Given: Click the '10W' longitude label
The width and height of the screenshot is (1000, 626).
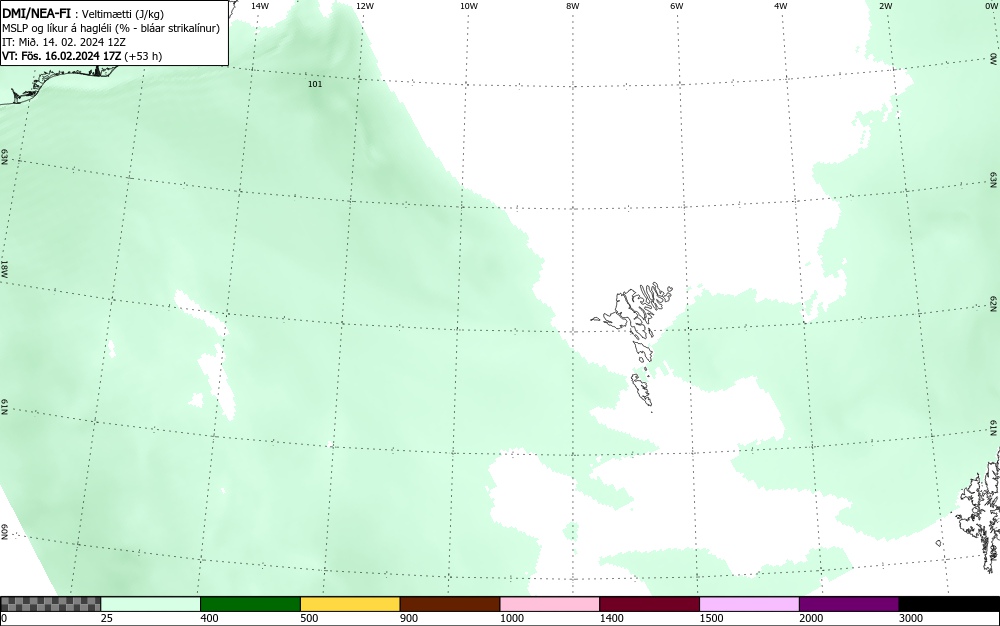Looking at the screenshot, I should click(x=469, y=6).
